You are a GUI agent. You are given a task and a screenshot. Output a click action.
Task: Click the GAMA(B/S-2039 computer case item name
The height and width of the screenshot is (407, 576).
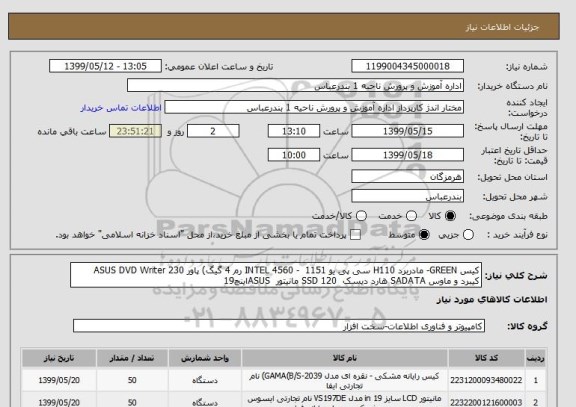[x=345, y=381]
